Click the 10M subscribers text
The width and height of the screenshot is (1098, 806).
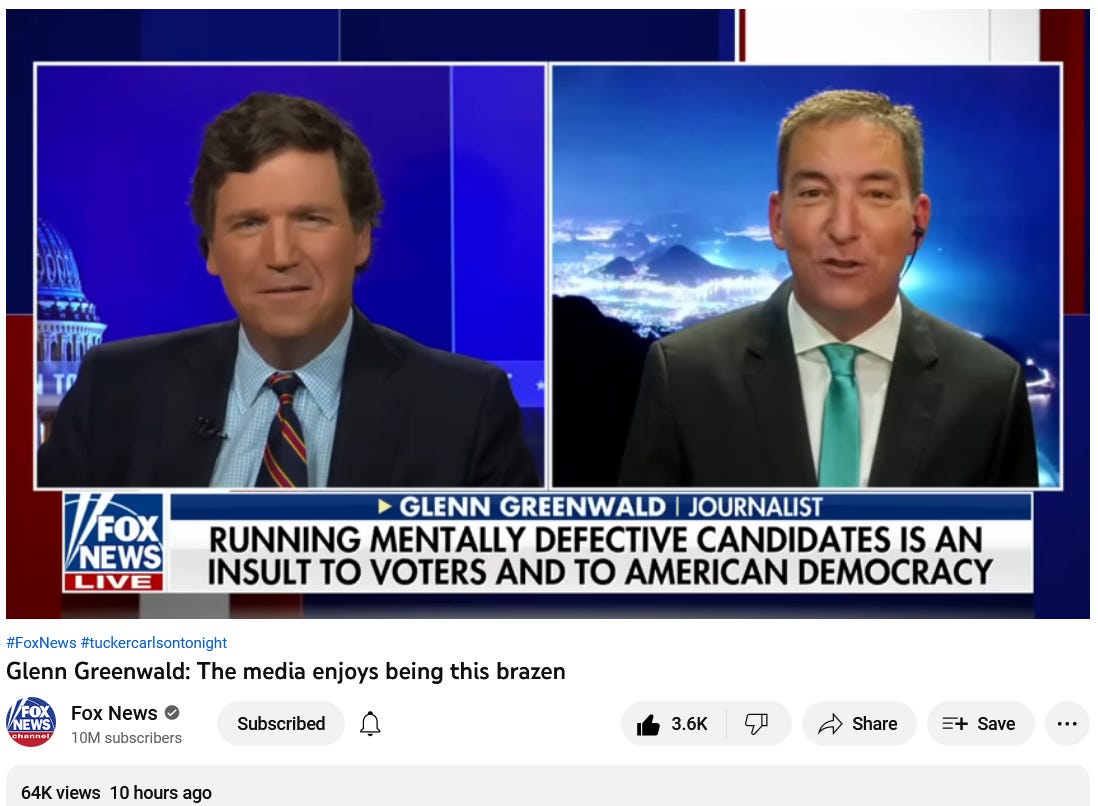(126, 738)
